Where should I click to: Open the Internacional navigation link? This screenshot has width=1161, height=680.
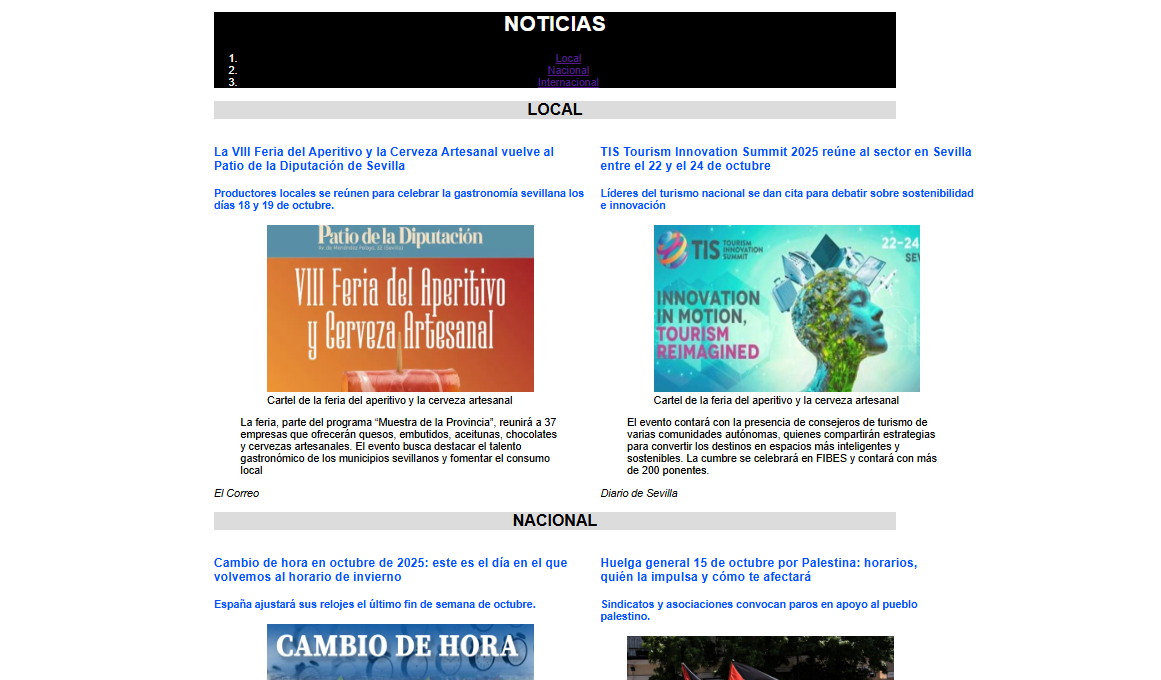[568, 82]
